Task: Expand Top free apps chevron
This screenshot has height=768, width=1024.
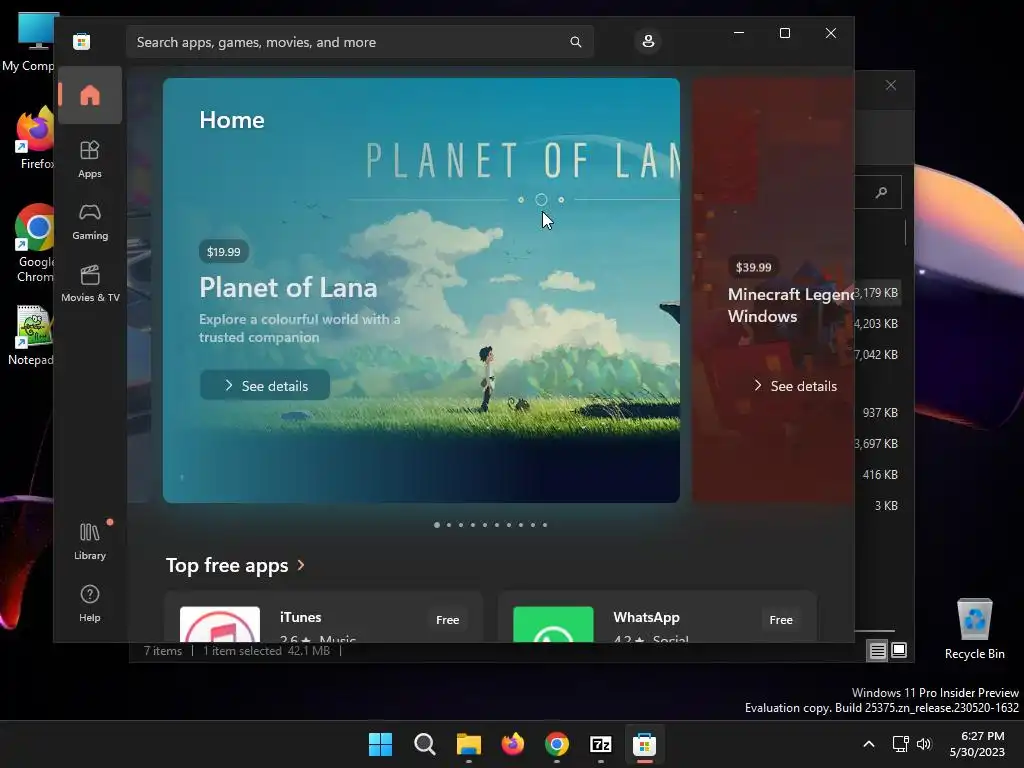Action: click(x=301, y=565)
